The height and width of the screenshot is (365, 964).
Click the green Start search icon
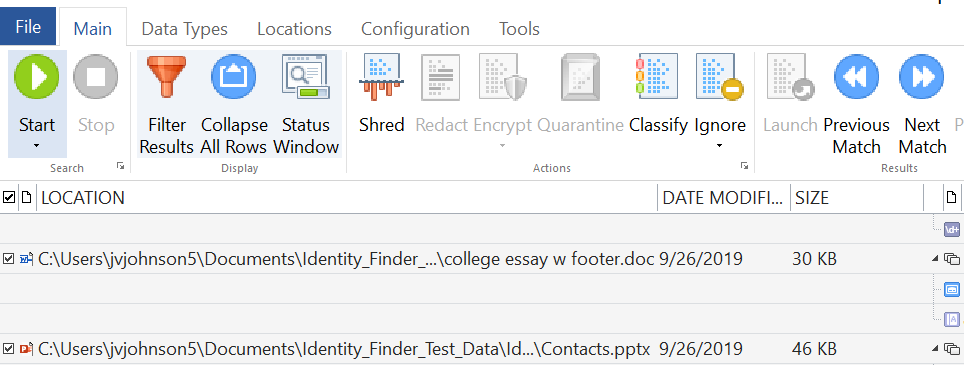(36, 77)
